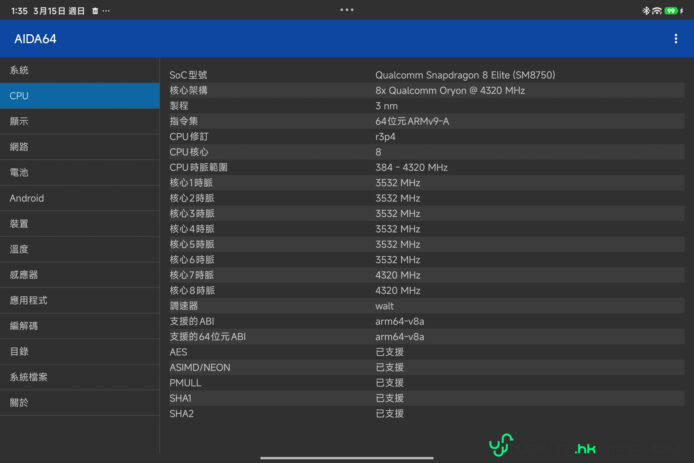
Task: Open the 目錄 section
Action: point(19,352)
